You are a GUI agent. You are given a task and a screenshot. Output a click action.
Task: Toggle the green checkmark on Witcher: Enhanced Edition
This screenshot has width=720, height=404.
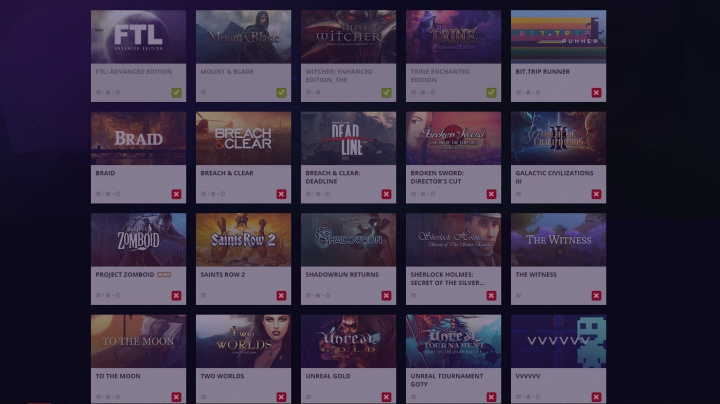pyautogui.click(x=386, y=93)
